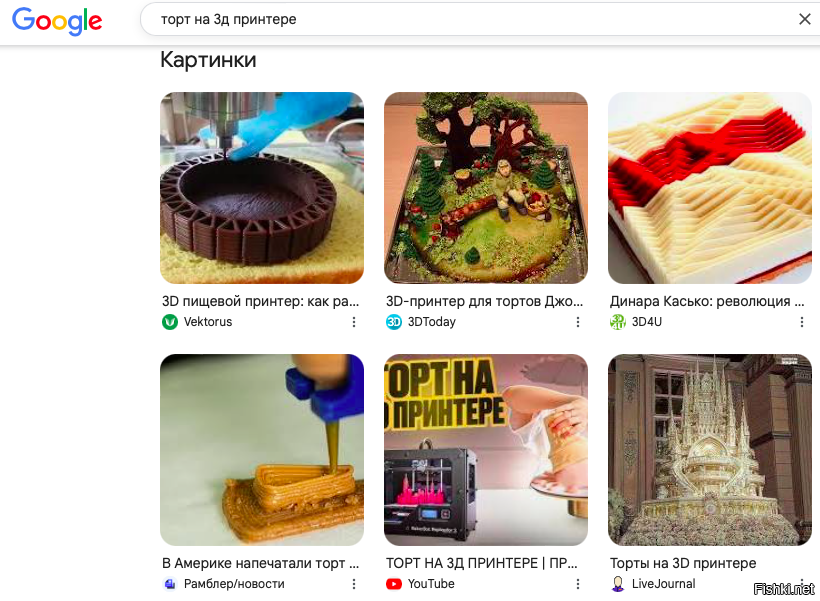Open the forest scene cake thumbnail
Viewport: 820px width, 601px height.
tap(486, 188)
